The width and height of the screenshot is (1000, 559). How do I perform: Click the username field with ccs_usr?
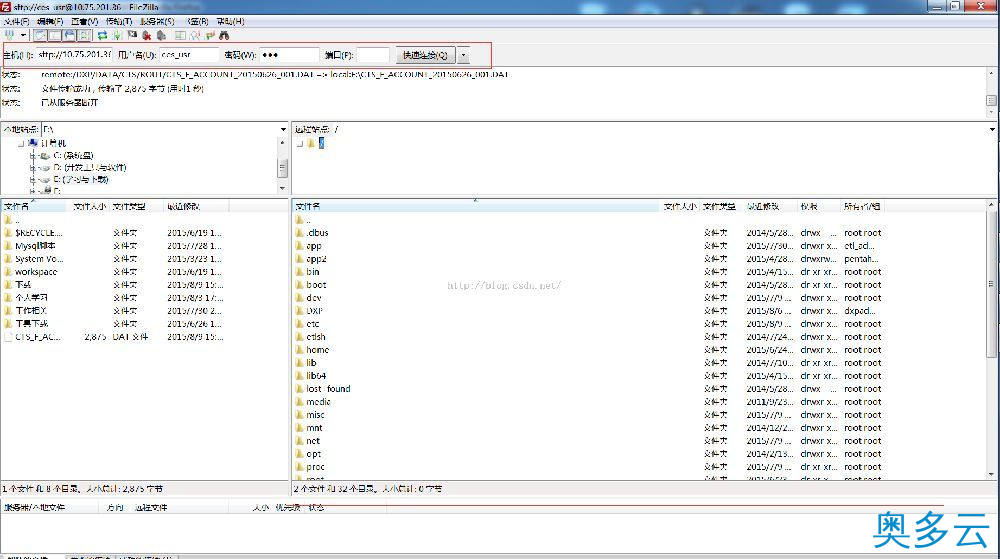point(189,55)
